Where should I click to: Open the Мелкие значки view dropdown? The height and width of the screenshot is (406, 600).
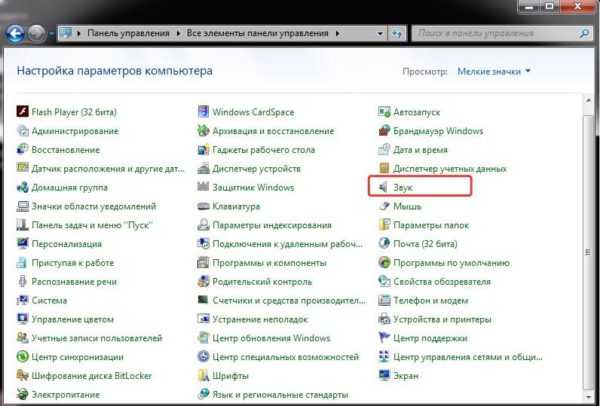pyautogui.click(x=494, y=71)
